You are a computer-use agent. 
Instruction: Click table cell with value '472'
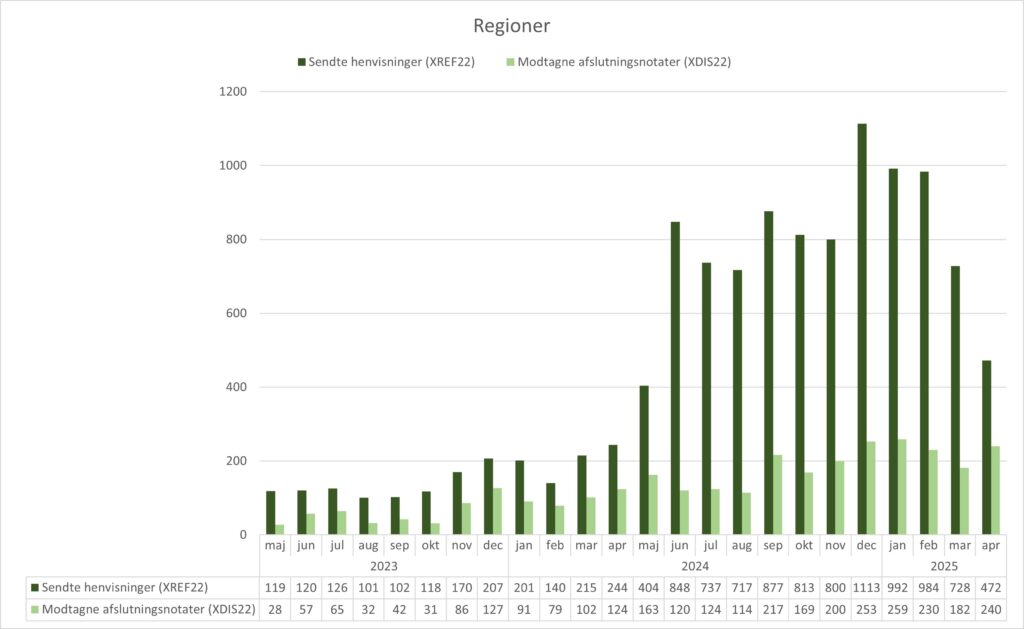(991, 588)
